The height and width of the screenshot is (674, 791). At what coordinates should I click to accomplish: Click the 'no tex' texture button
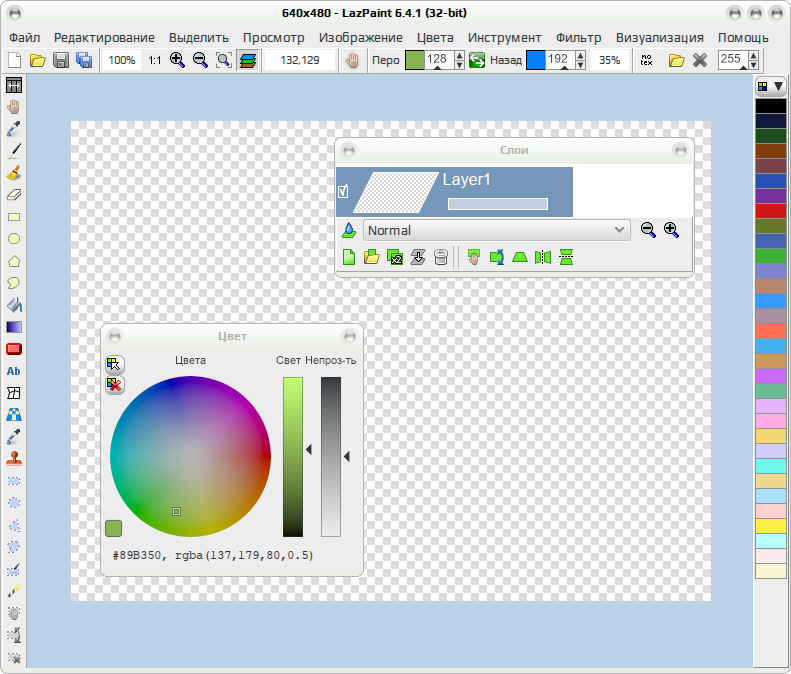click(x=646, y=61)
